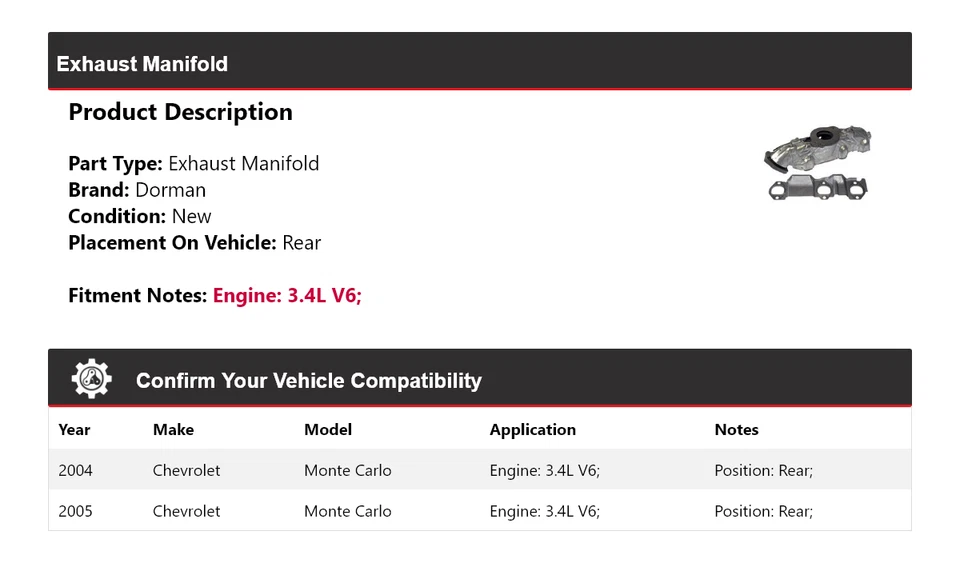
Task: Click the Application column header
Action: pos(532,429)
